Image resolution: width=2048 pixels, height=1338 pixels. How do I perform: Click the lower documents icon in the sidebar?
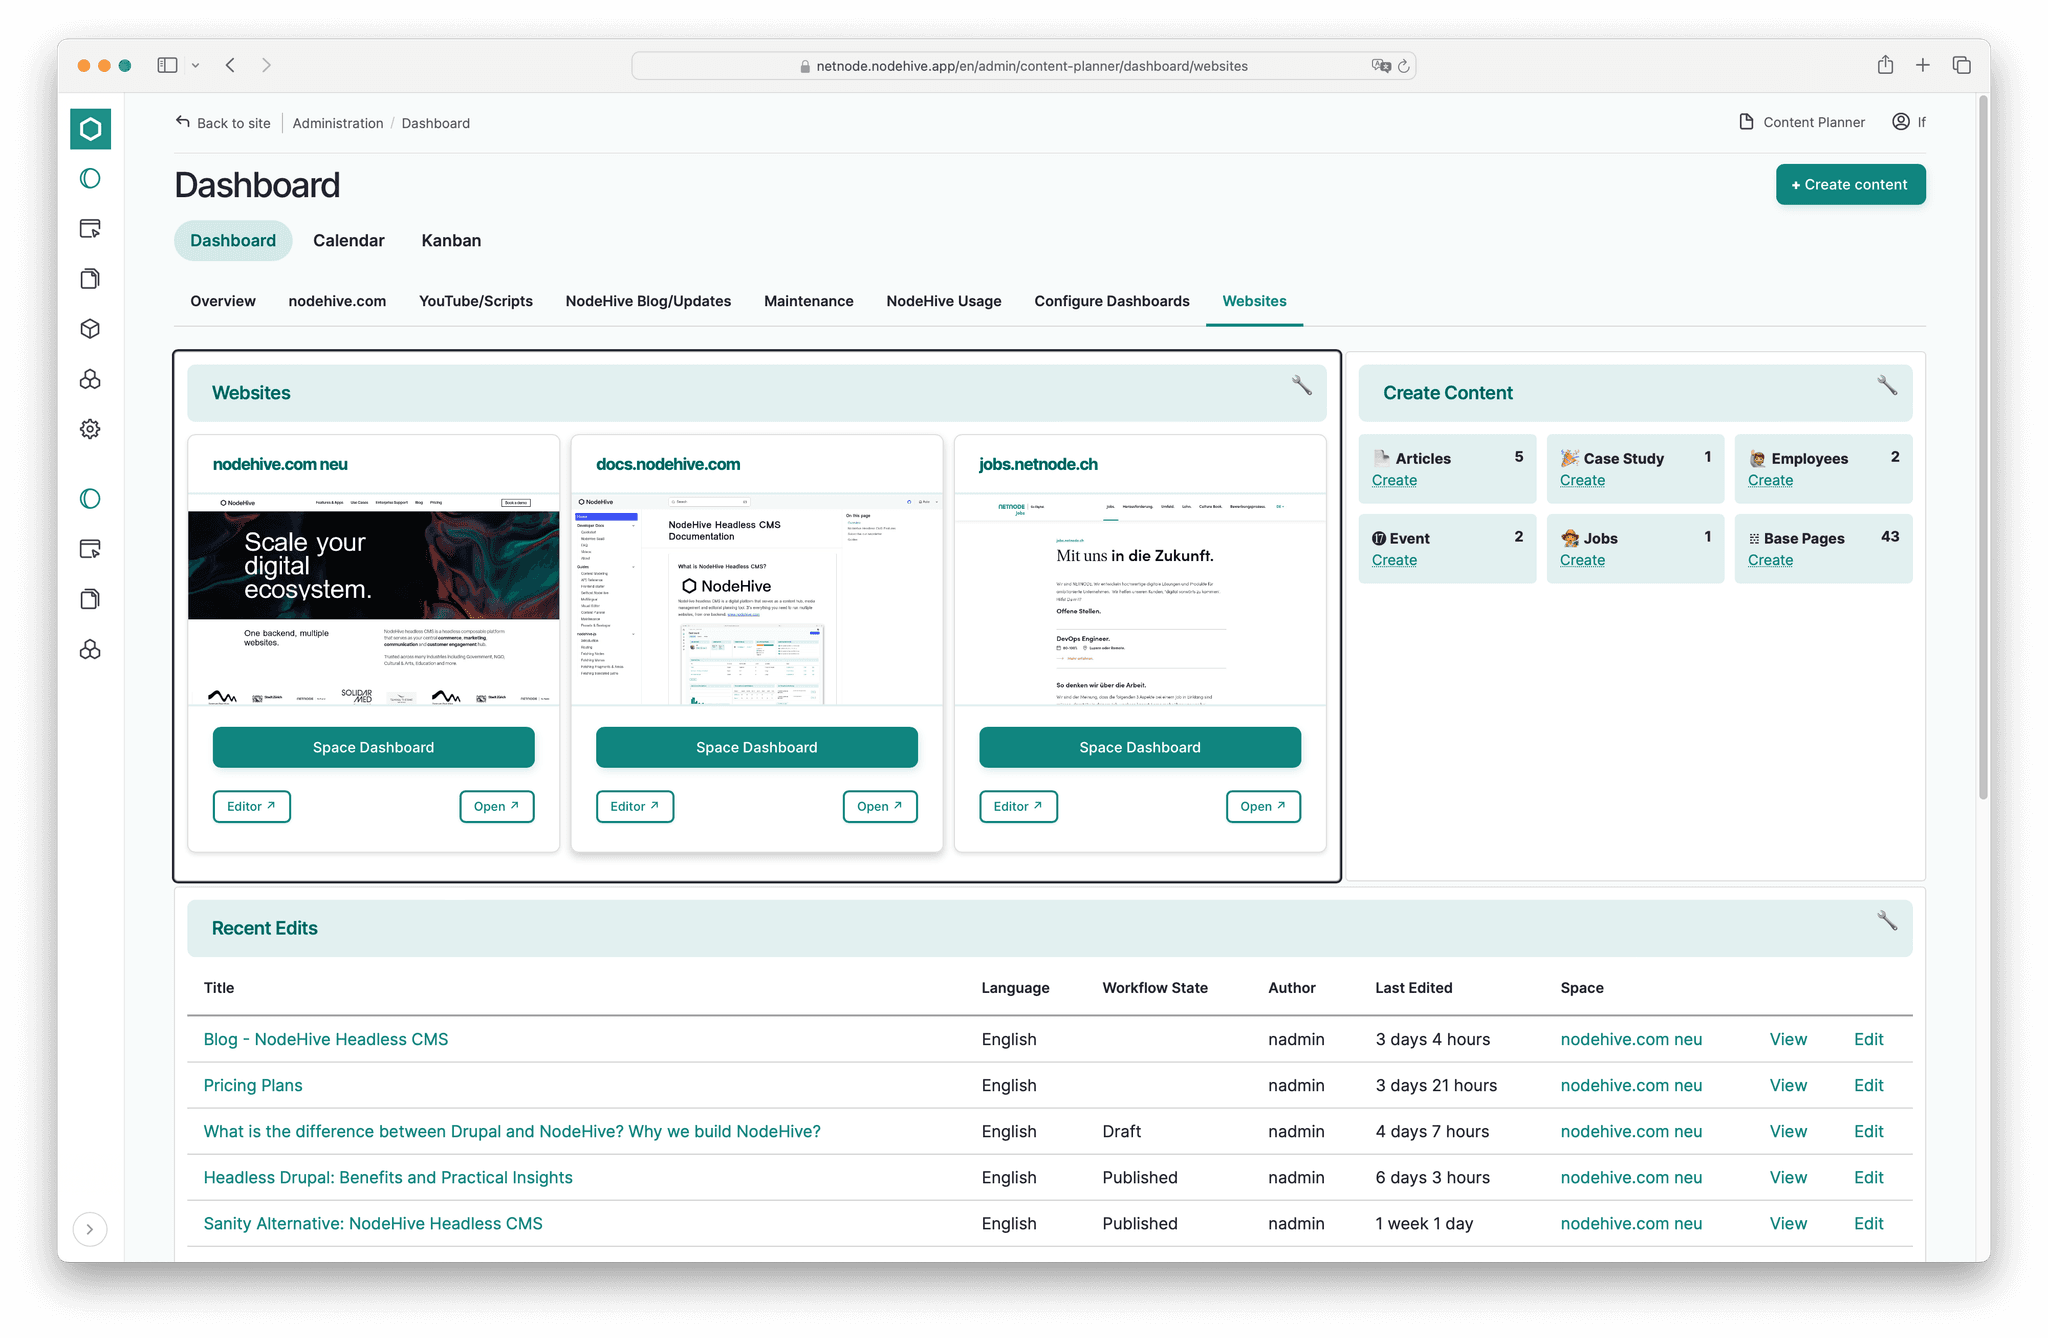click(x=90, y=599)
